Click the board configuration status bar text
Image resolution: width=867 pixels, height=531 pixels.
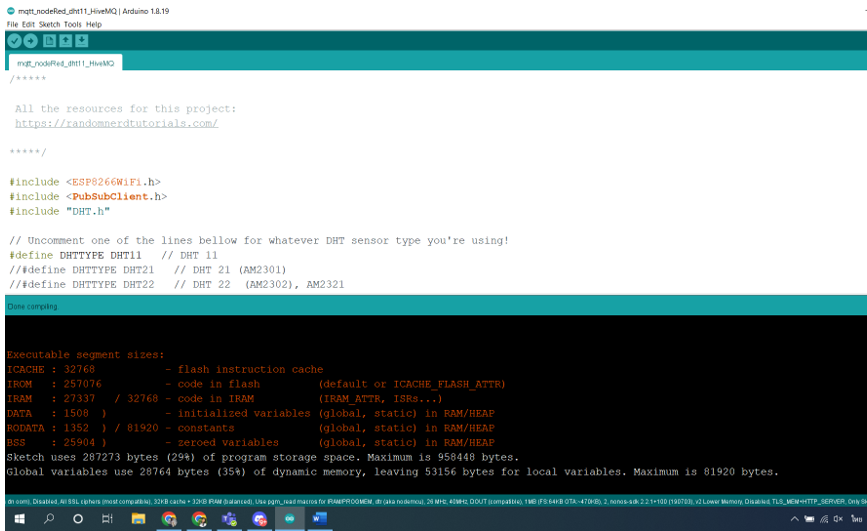point(436,502)
